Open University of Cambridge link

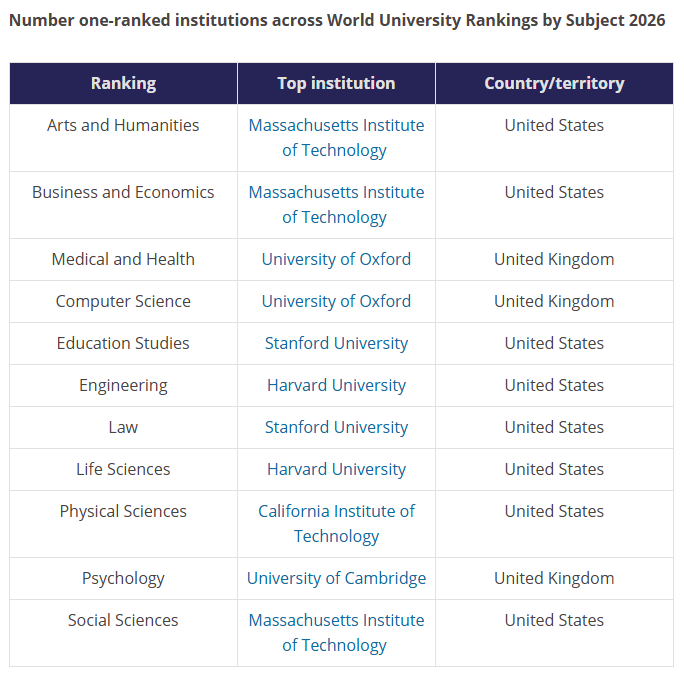pos(336,578)
